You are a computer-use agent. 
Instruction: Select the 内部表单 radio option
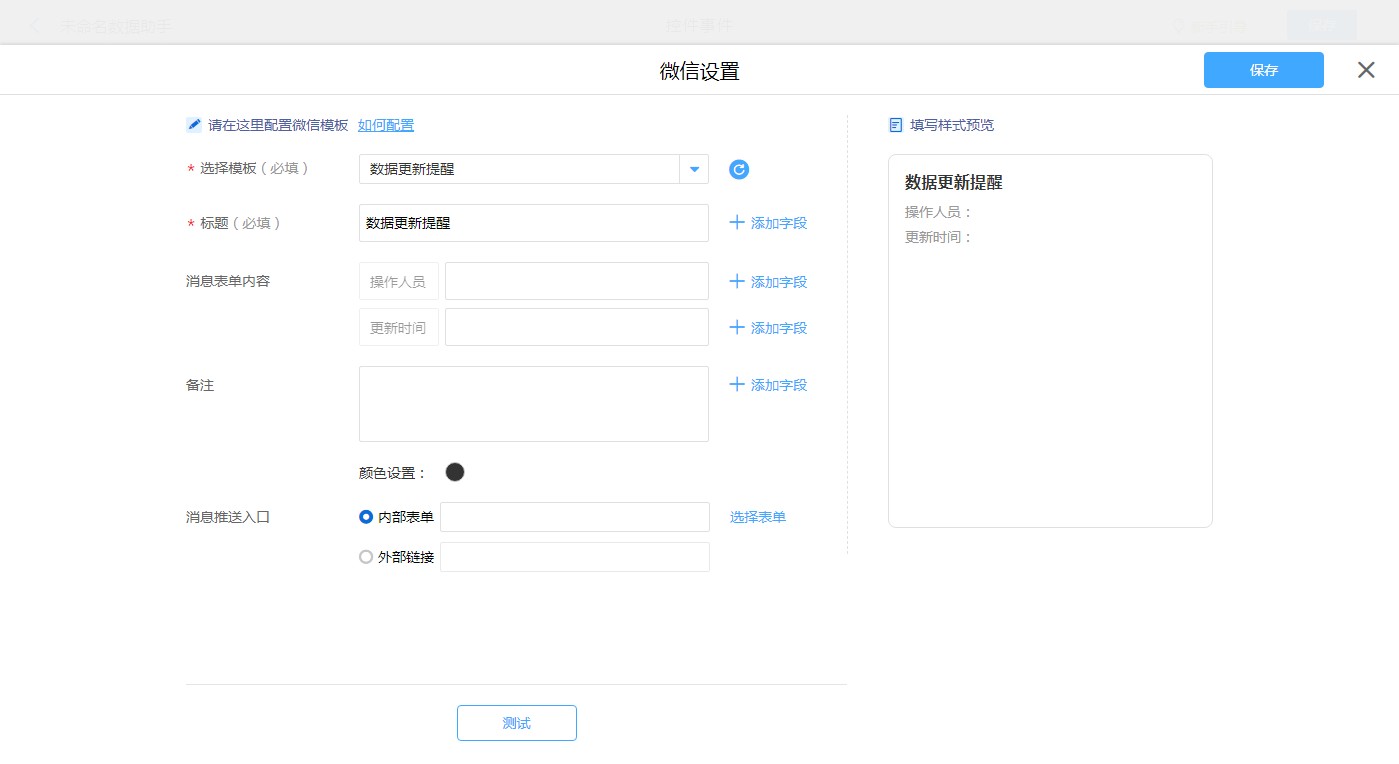coord(366,517)
